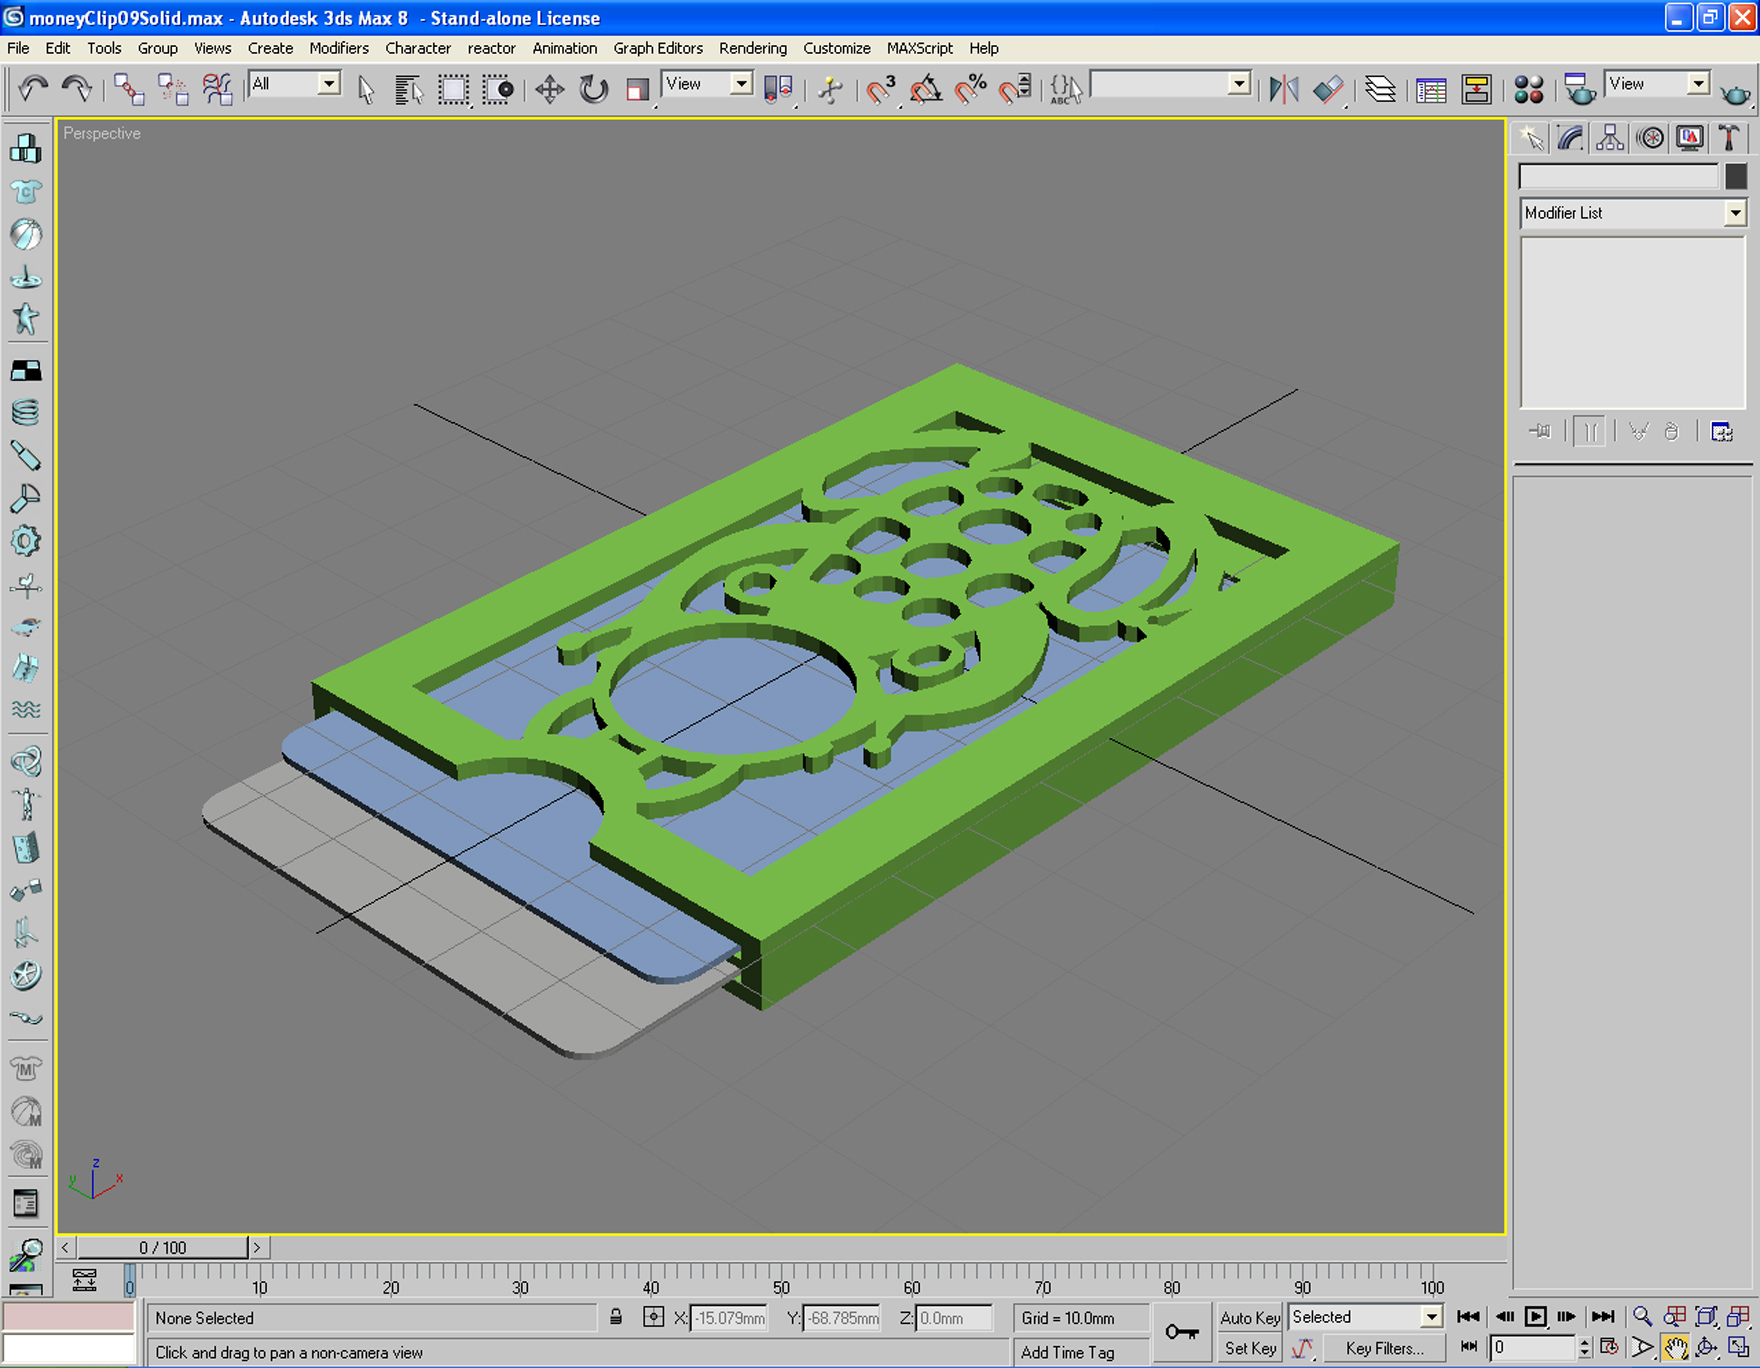Viewport: 1760px width, 1368px height.
Task: Click the Key Filters button
Action: click(x=1384, y=1349)
